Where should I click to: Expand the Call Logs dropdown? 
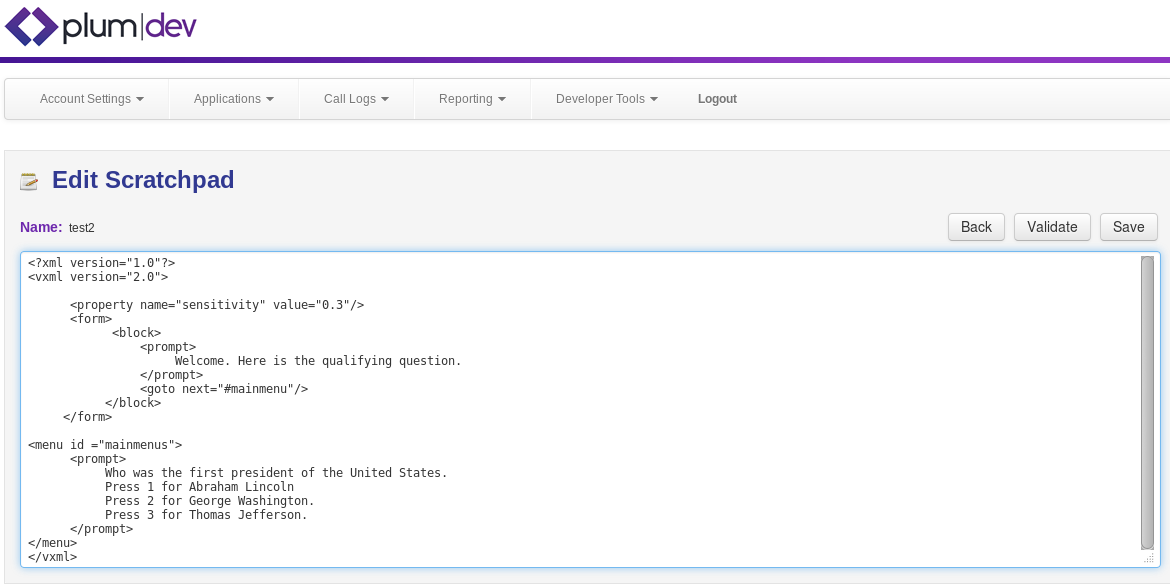356,99
